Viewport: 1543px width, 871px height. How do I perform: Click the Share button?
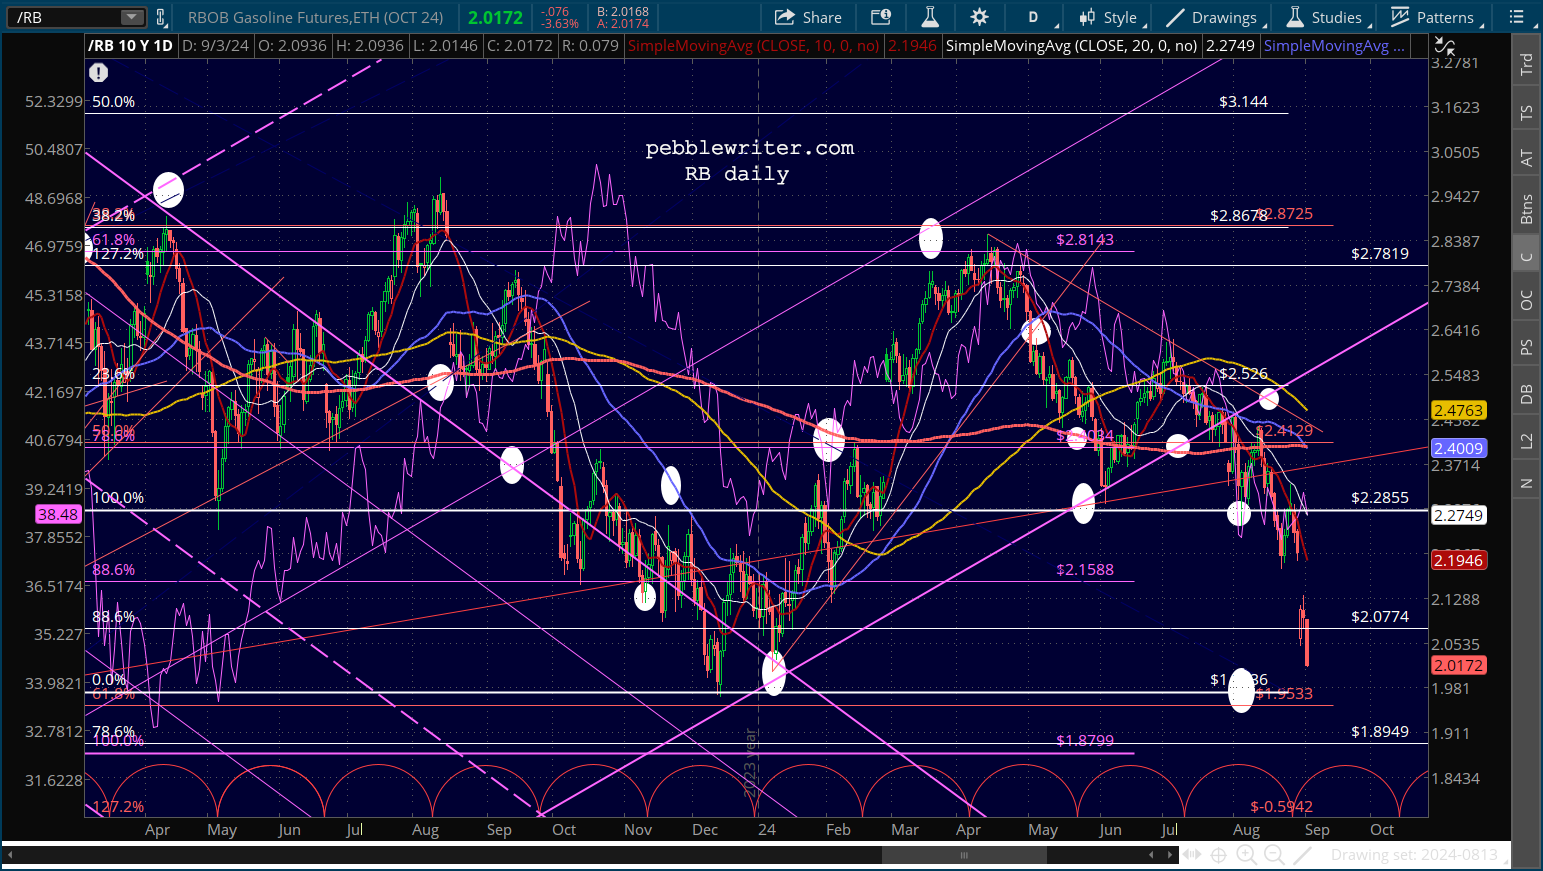pos(808,17)
